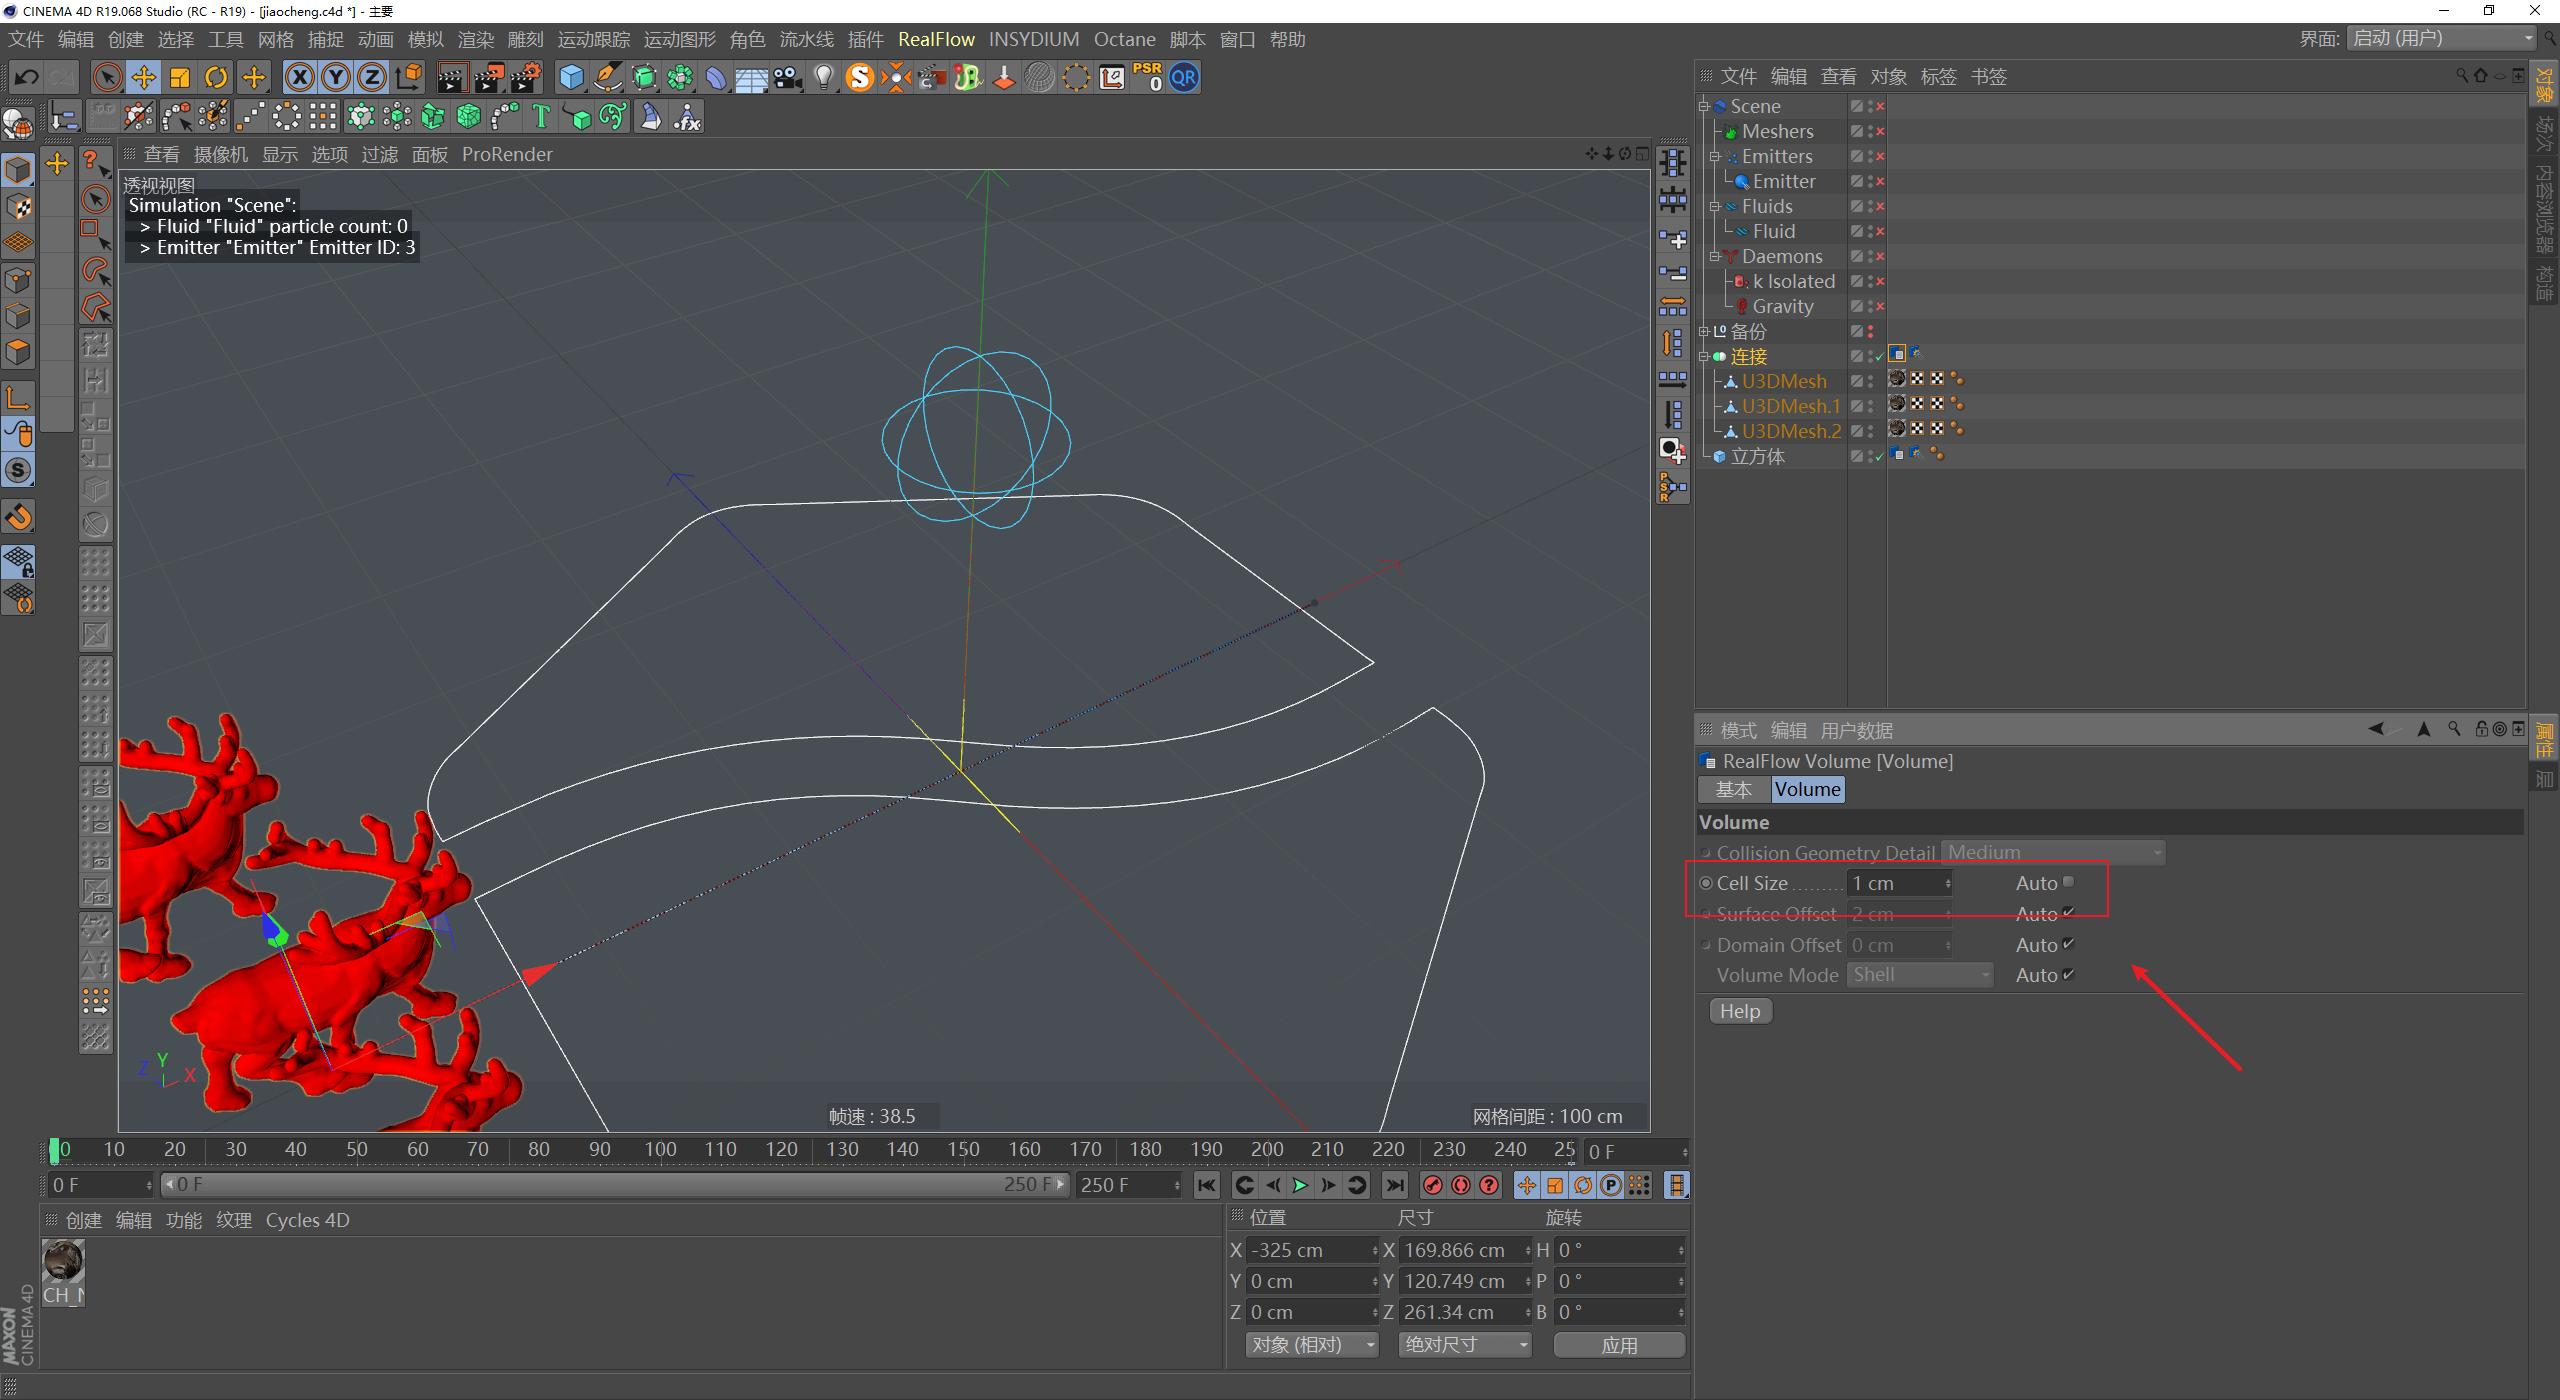Uncheck the Volume Mode Auto checkbox

click(2068, 974)
